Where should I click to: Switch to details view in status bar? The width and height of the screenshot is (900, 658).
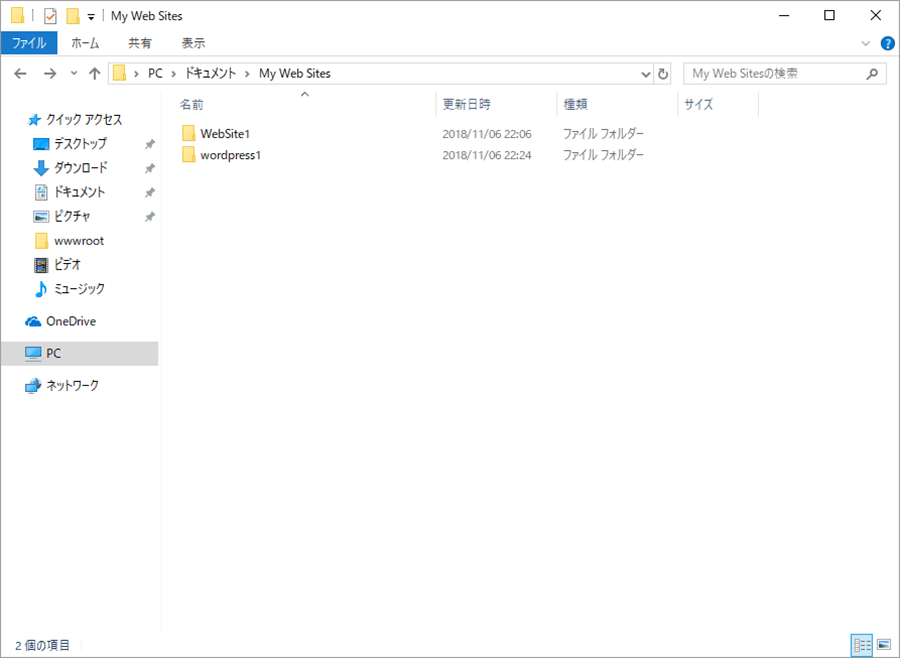862,645
